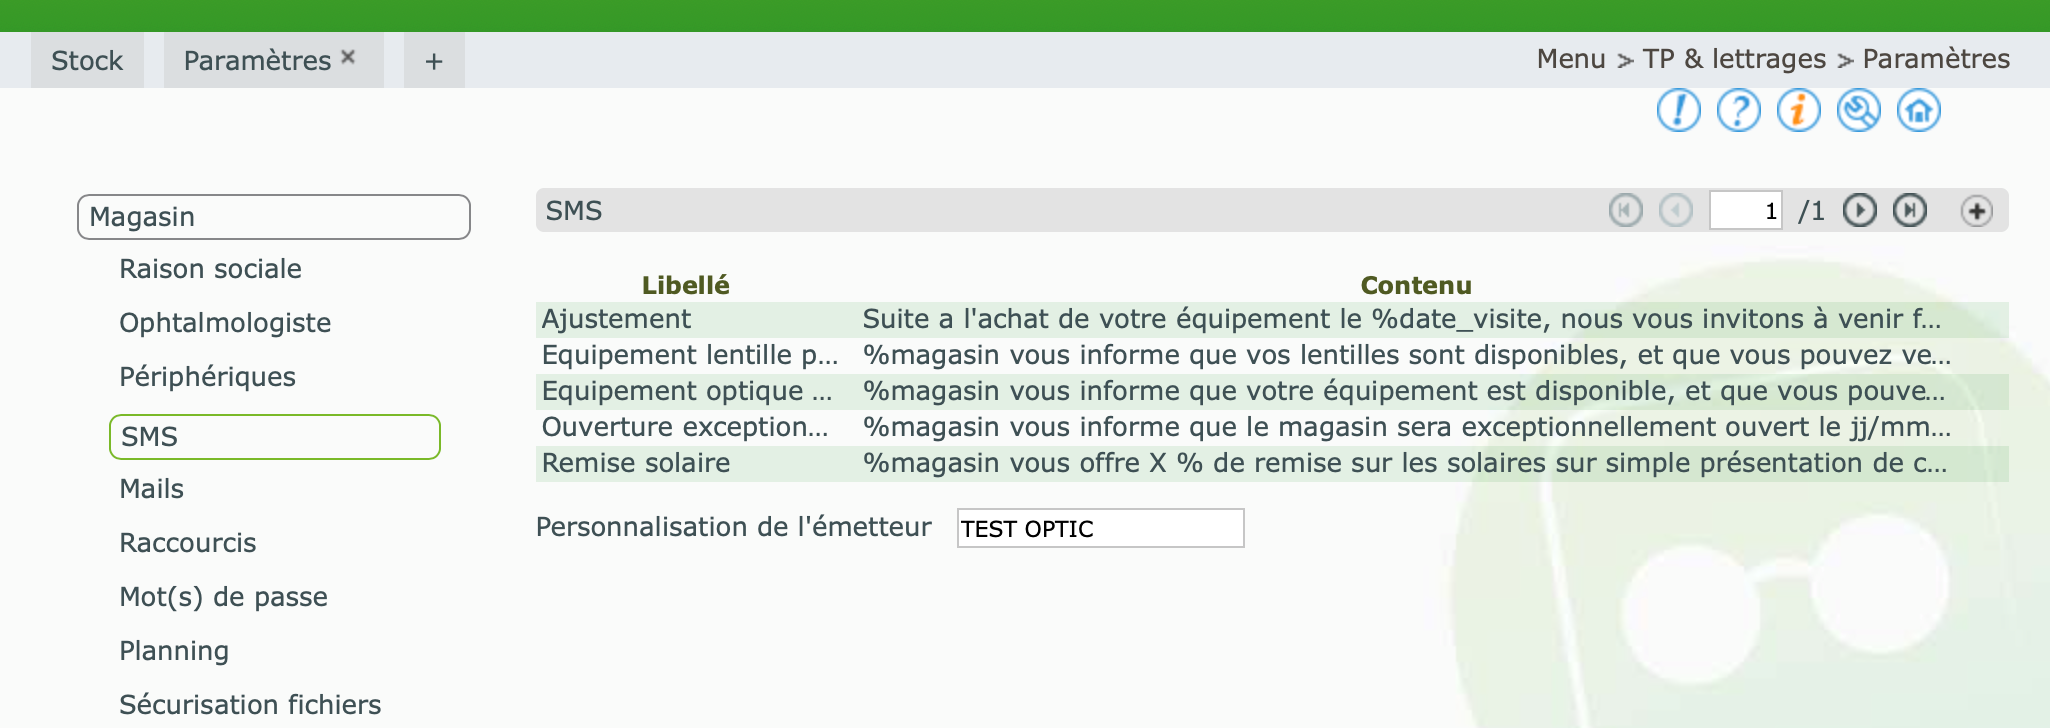The width and height of the screenshot is (2050, 728).
Task: Go to next SMS page
Action: point(1860,211)
